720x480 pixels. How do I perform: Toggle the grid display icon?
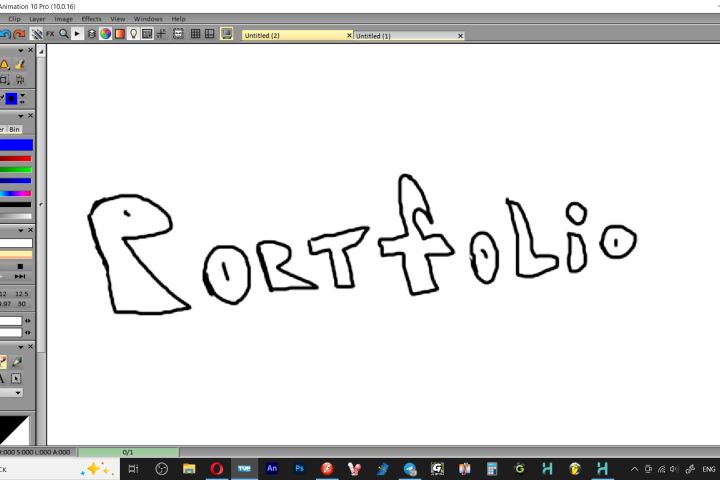(195, 34)
